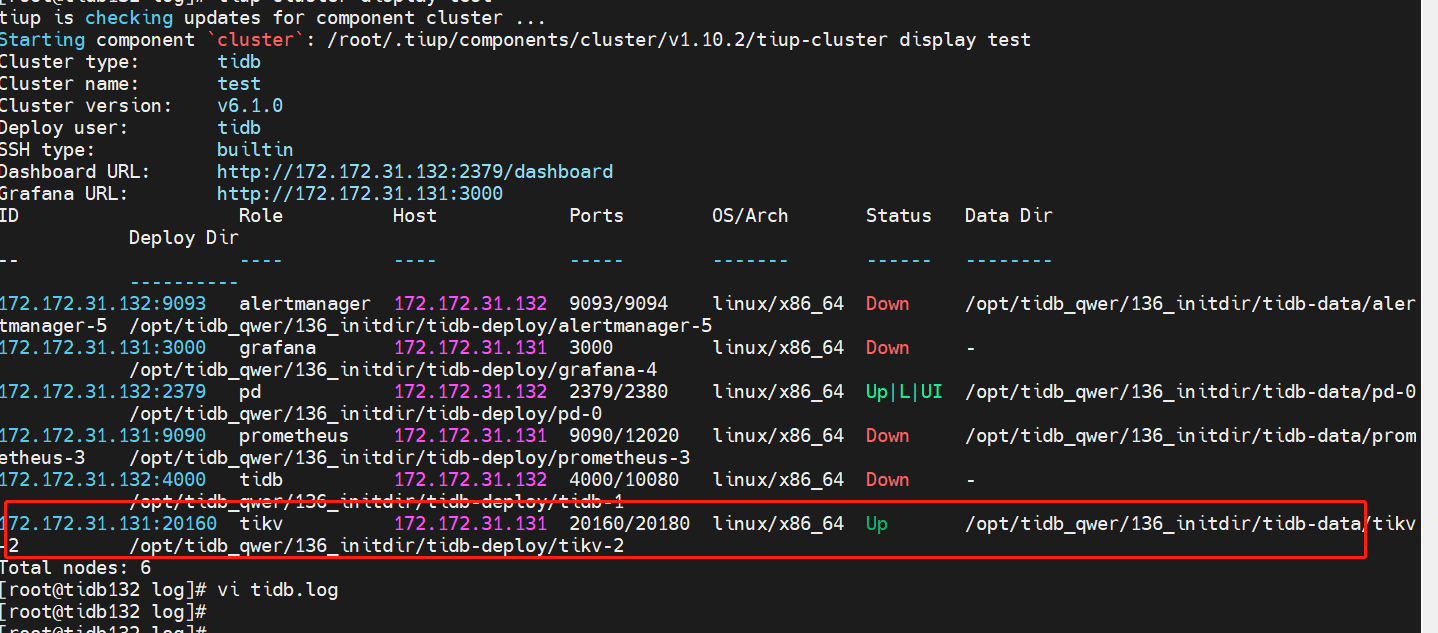This screenshot has height=633, width=1438.
Task: Click the Up status of tikv
Action: (x=876, y=524)
